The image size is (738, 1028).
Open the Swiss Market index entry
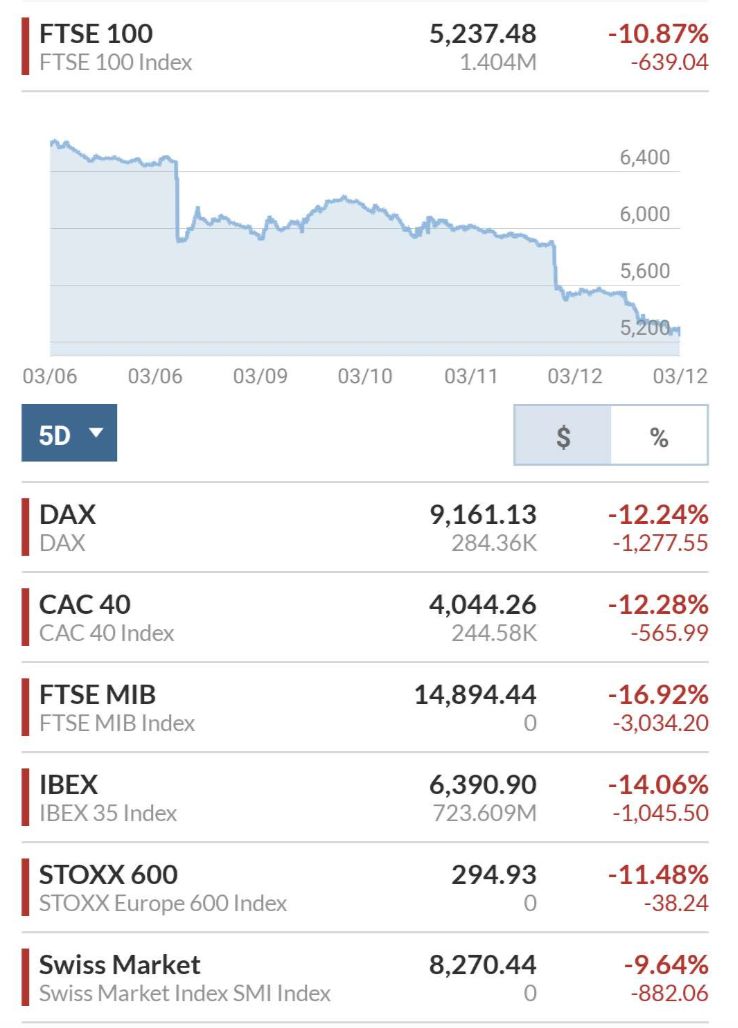120,965
